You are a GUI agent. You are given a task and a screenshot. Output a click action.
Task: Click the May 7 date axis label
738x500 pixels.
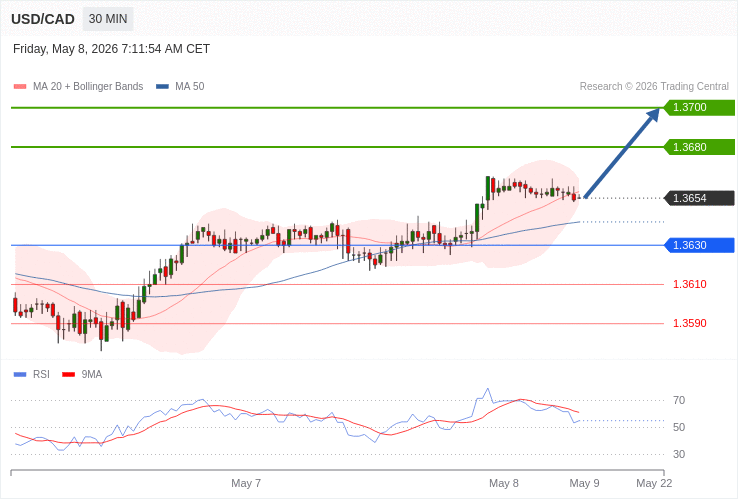(246, 484)
